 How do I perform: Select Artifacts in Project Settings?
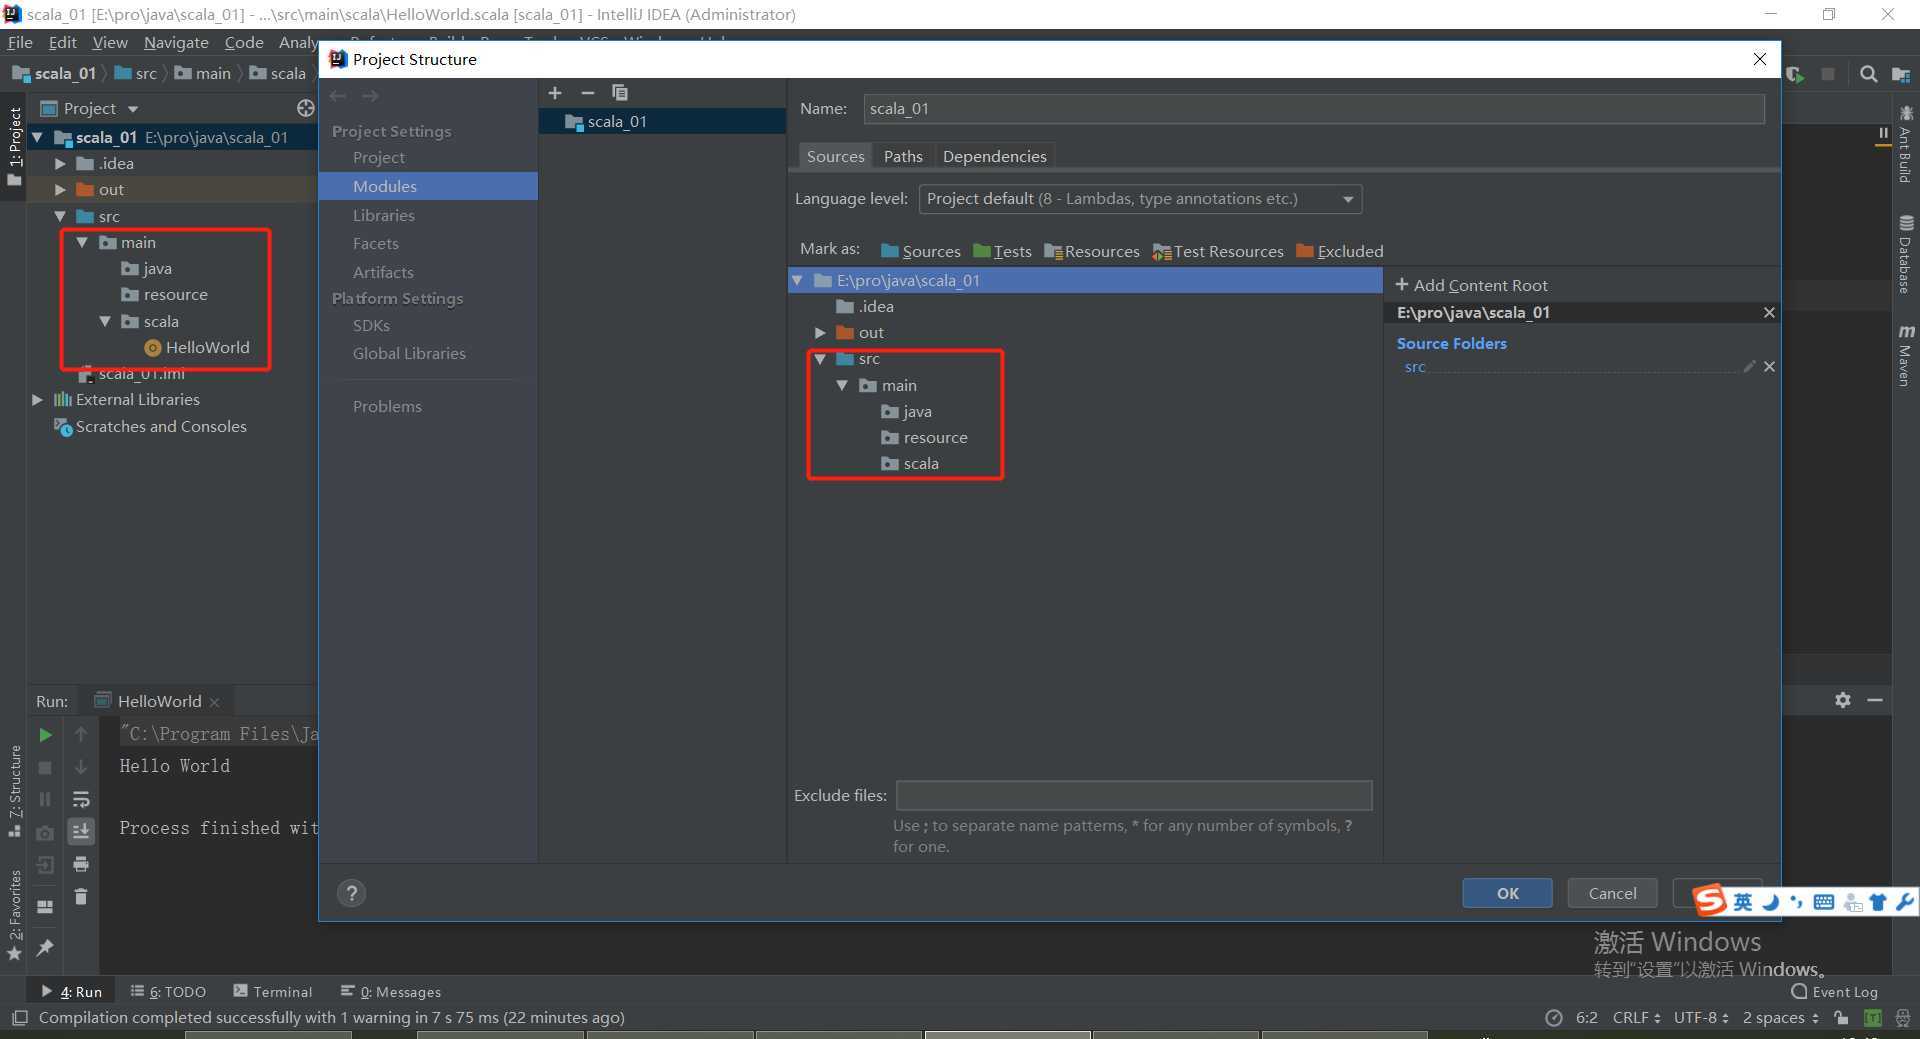(383, 272)
